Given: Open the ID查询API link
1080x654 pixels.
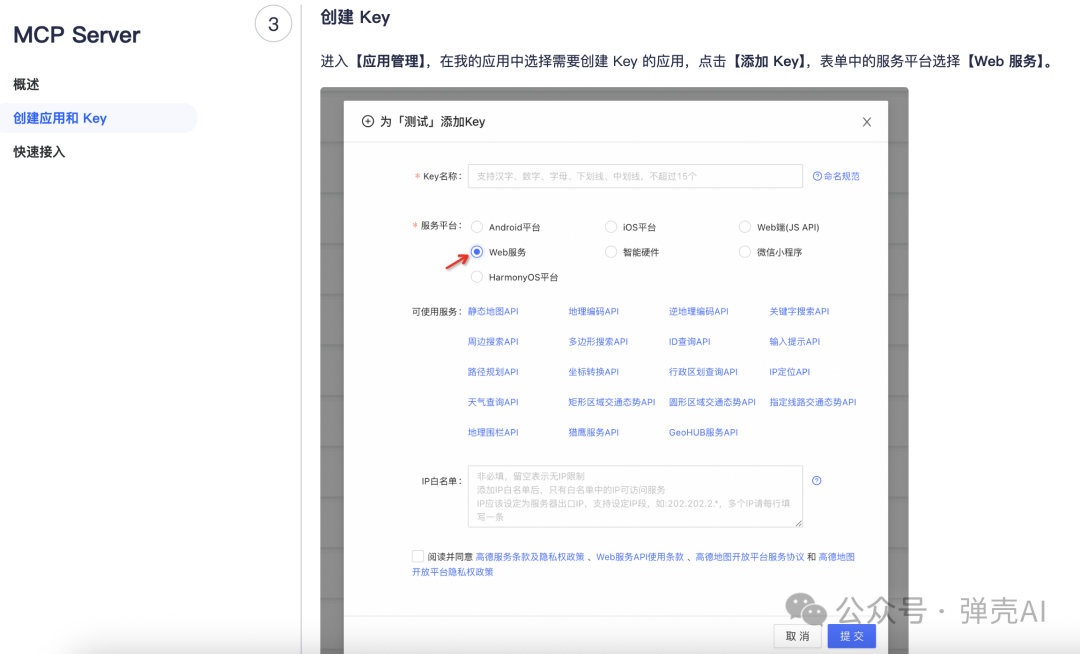Looking at the screenshot, I should [x=689, y=341].
